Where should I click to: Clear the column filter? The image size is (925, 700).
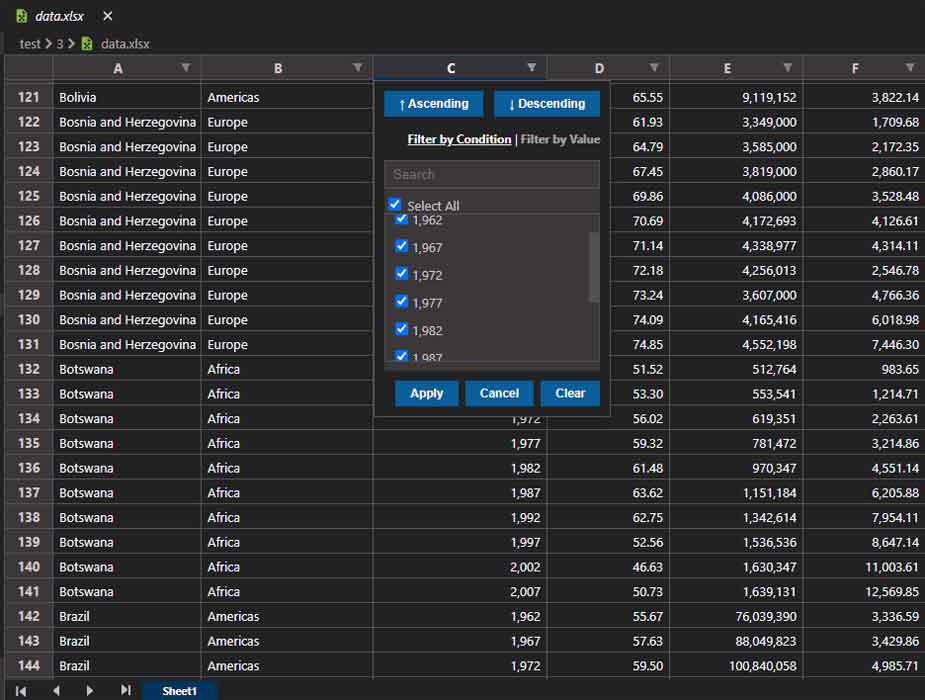tap(570, 393)
